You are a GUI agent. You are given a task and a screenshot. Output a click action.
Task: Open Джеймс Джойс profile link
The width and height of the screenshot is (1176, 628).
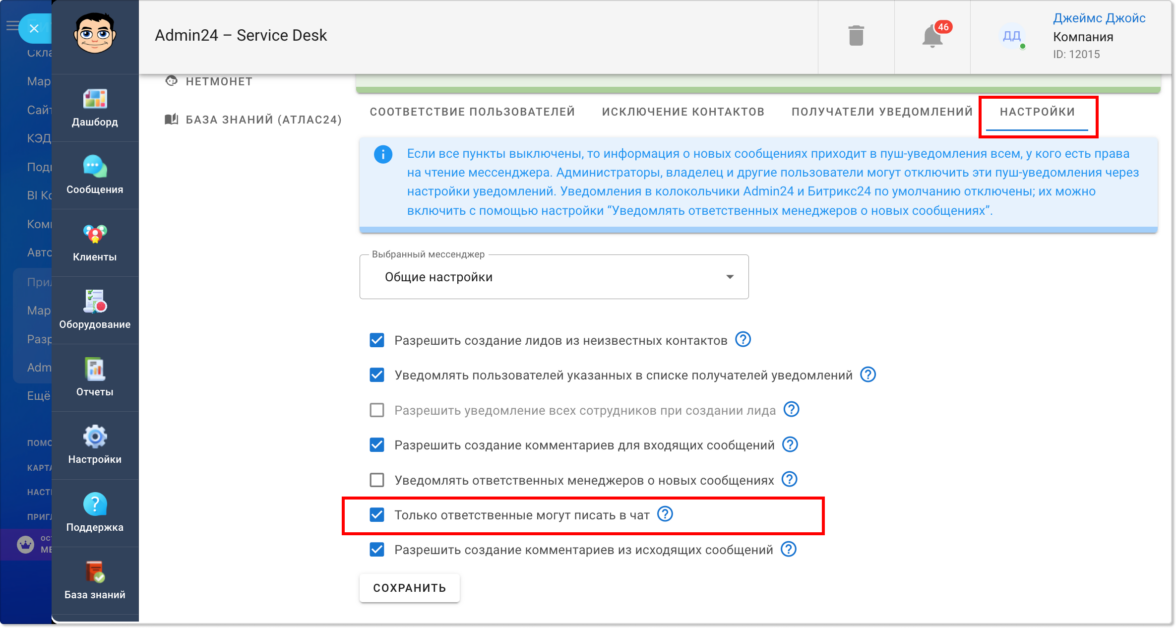pyautogui.click(x=1099, y=18)
